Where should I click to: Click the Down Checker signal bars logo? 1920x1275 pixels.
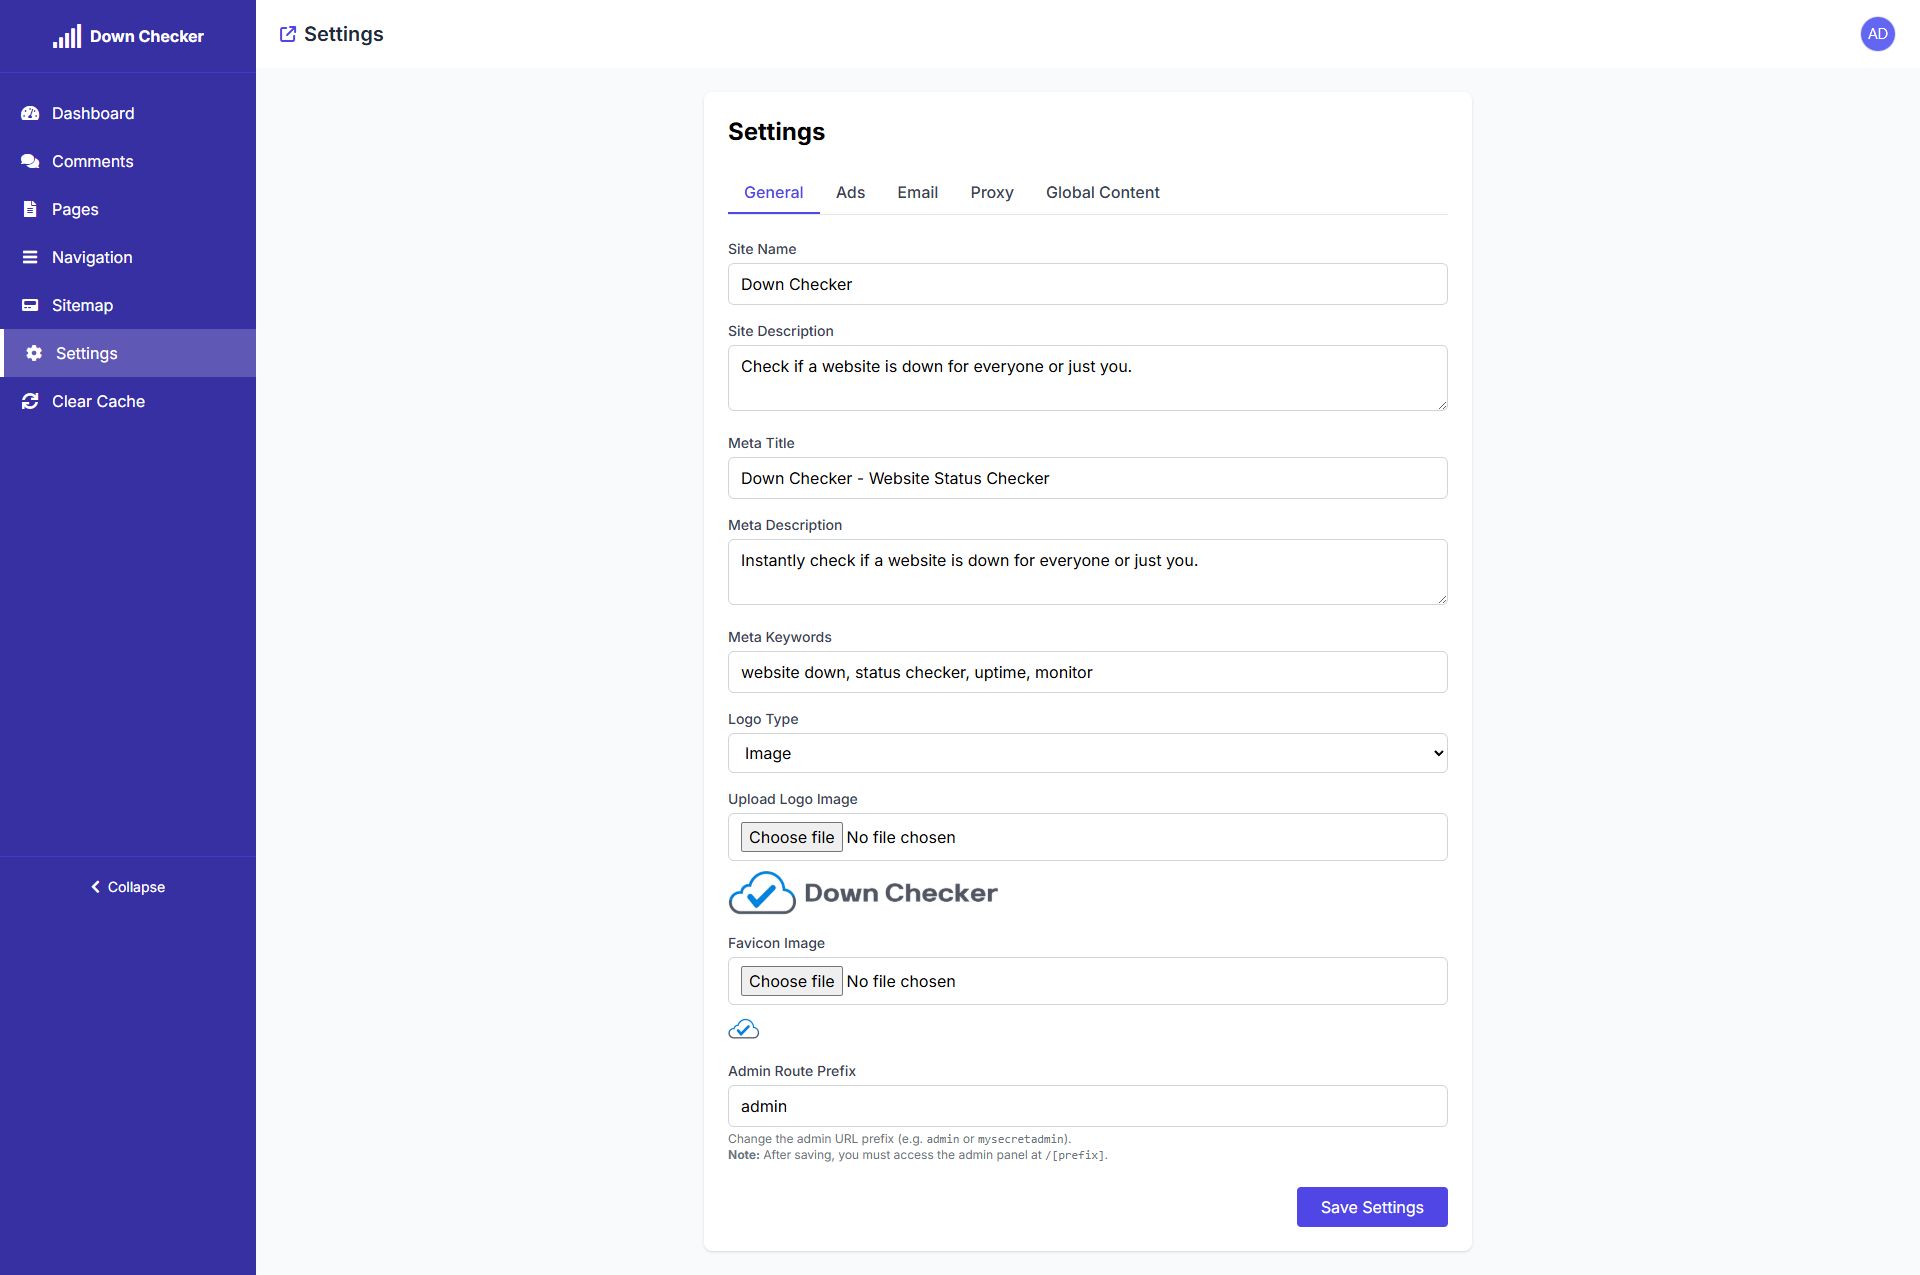pyautogui.click(x=67, y=37)
